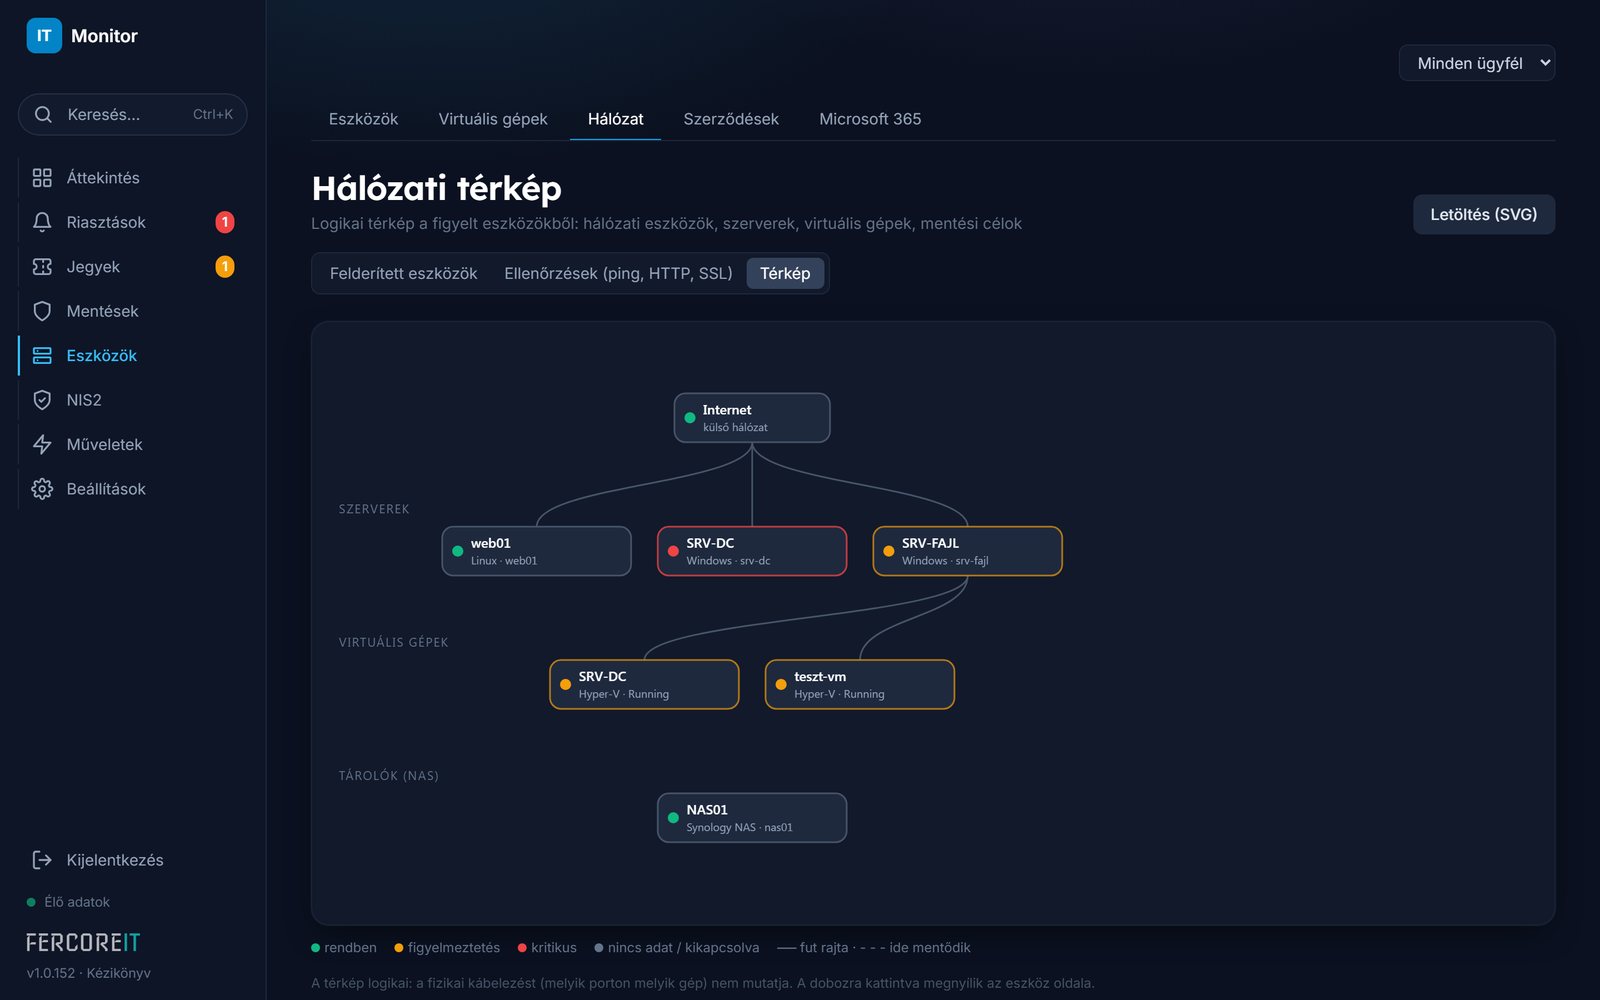The image size is (1600, 1000).
Task: Click the IT Monitor logo icon
Action: click(x=44, y=36)
